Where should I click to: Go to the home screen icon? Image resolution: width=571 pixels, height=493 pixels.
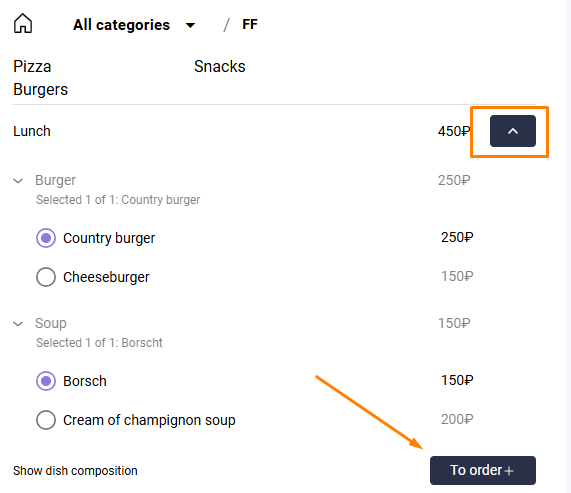point(23,23)
